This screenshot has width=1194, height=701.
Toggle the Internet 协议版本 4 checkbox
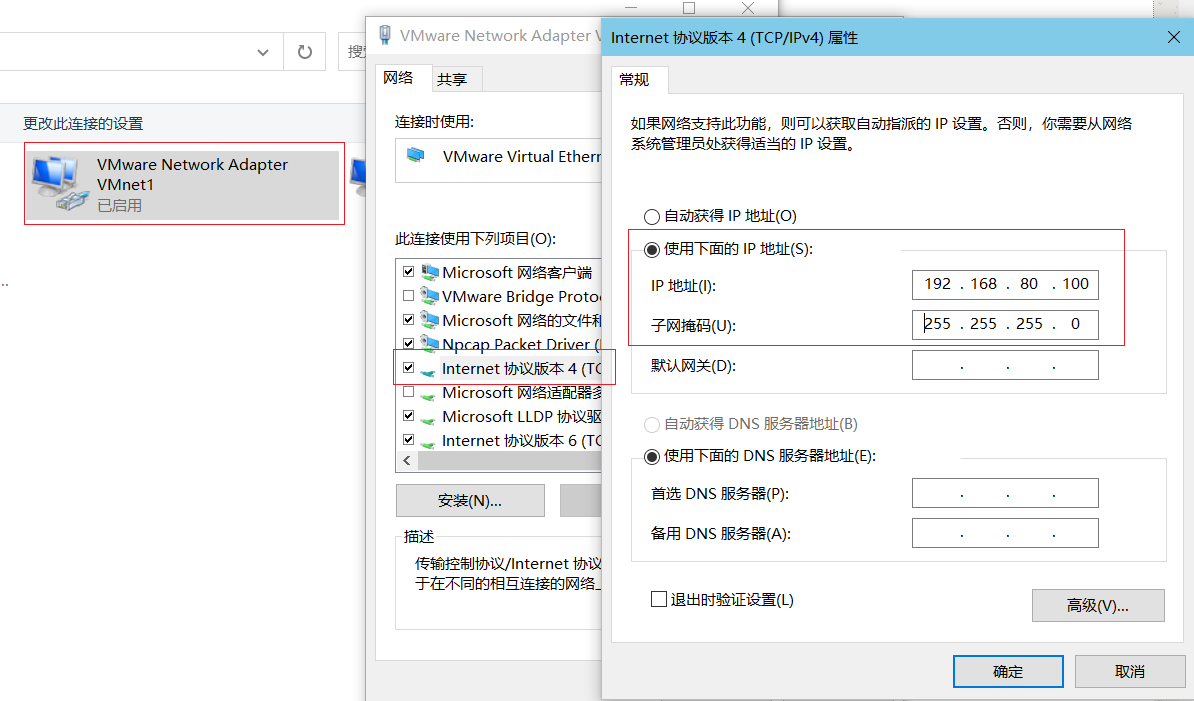pyautogui.click(x=408, y=368)
